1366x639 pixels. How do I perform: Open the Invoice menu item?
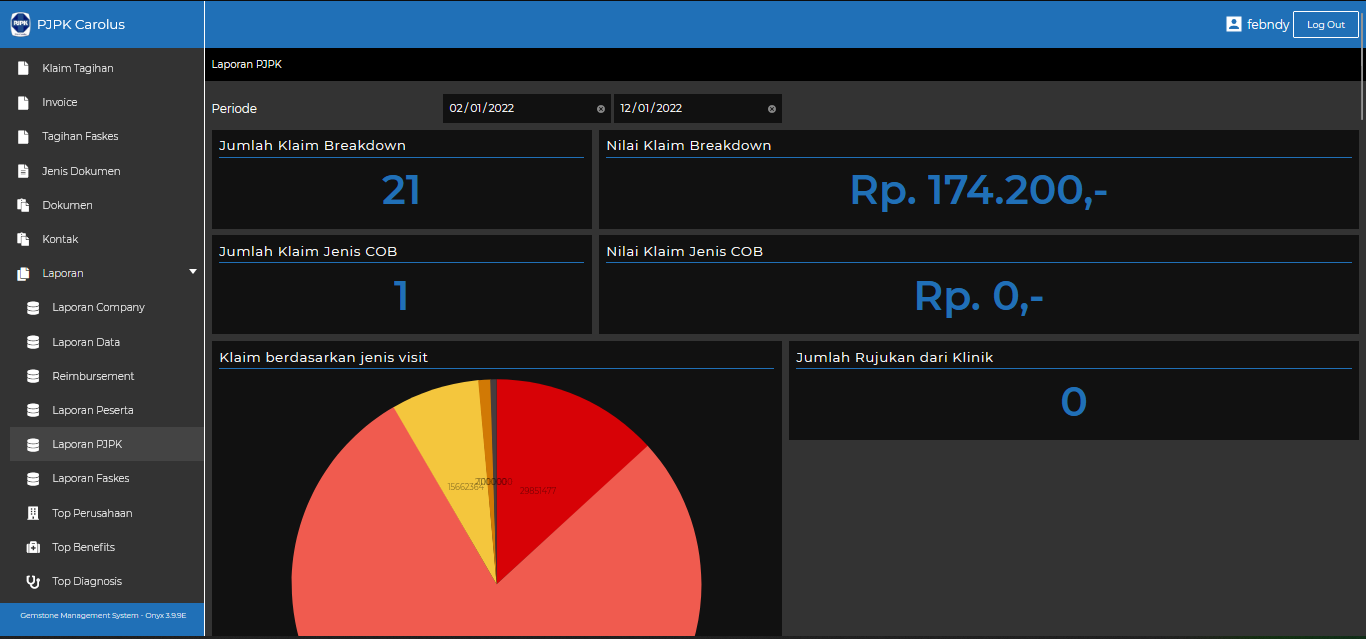(60, 102)
